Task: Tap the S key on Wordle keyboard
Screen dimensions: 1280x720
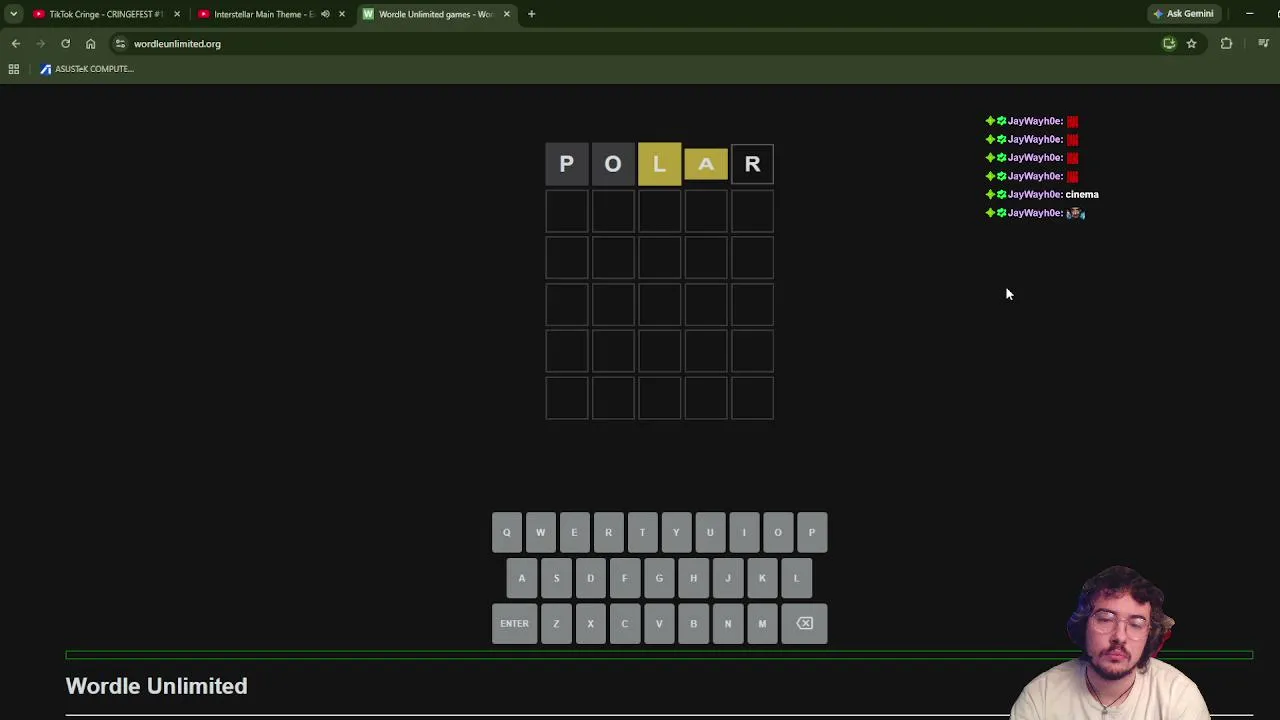Action: [x=556, y=578]
